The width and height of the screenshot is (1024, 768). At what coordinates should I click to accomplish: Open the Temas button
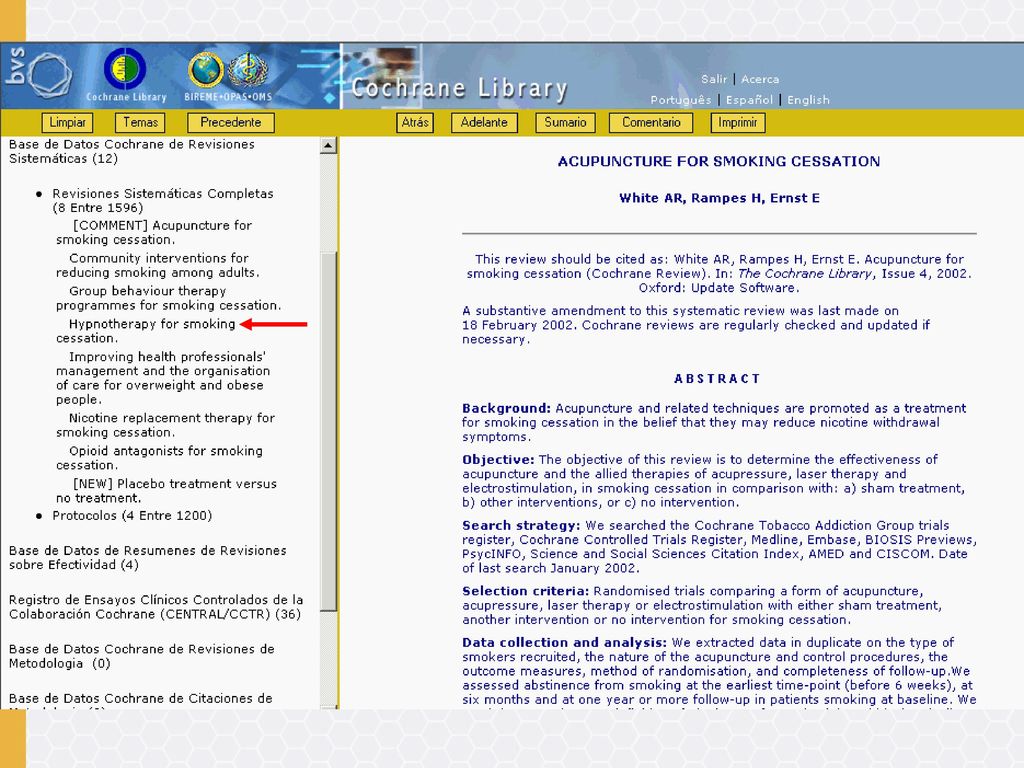[140, 122]
